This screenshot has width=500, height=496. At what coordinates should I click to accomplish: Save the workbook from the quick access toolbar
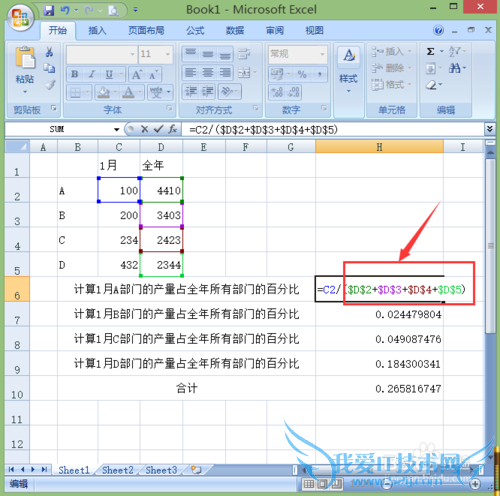(49, 11)
